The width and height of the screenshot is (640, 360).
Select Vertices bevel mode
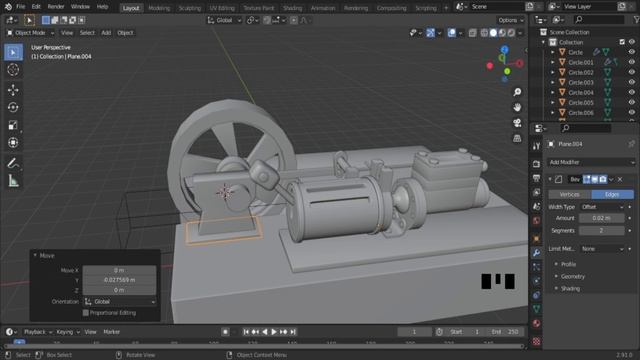[x=569, y=194]
